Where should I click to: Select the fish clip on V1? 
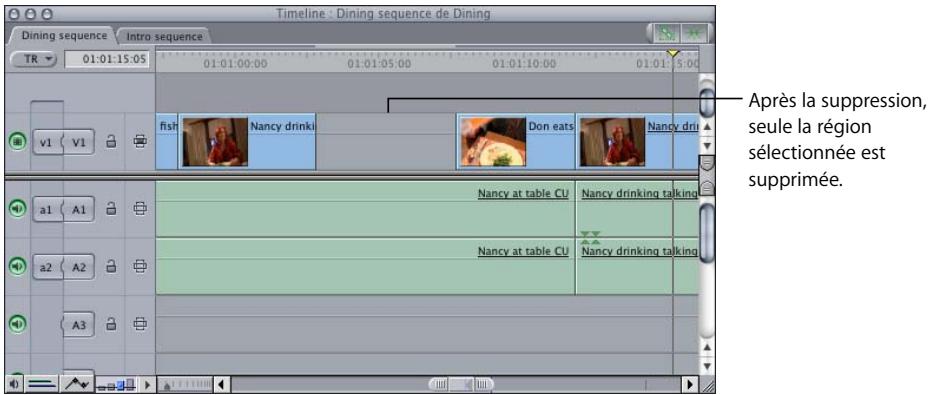point(166,142)
